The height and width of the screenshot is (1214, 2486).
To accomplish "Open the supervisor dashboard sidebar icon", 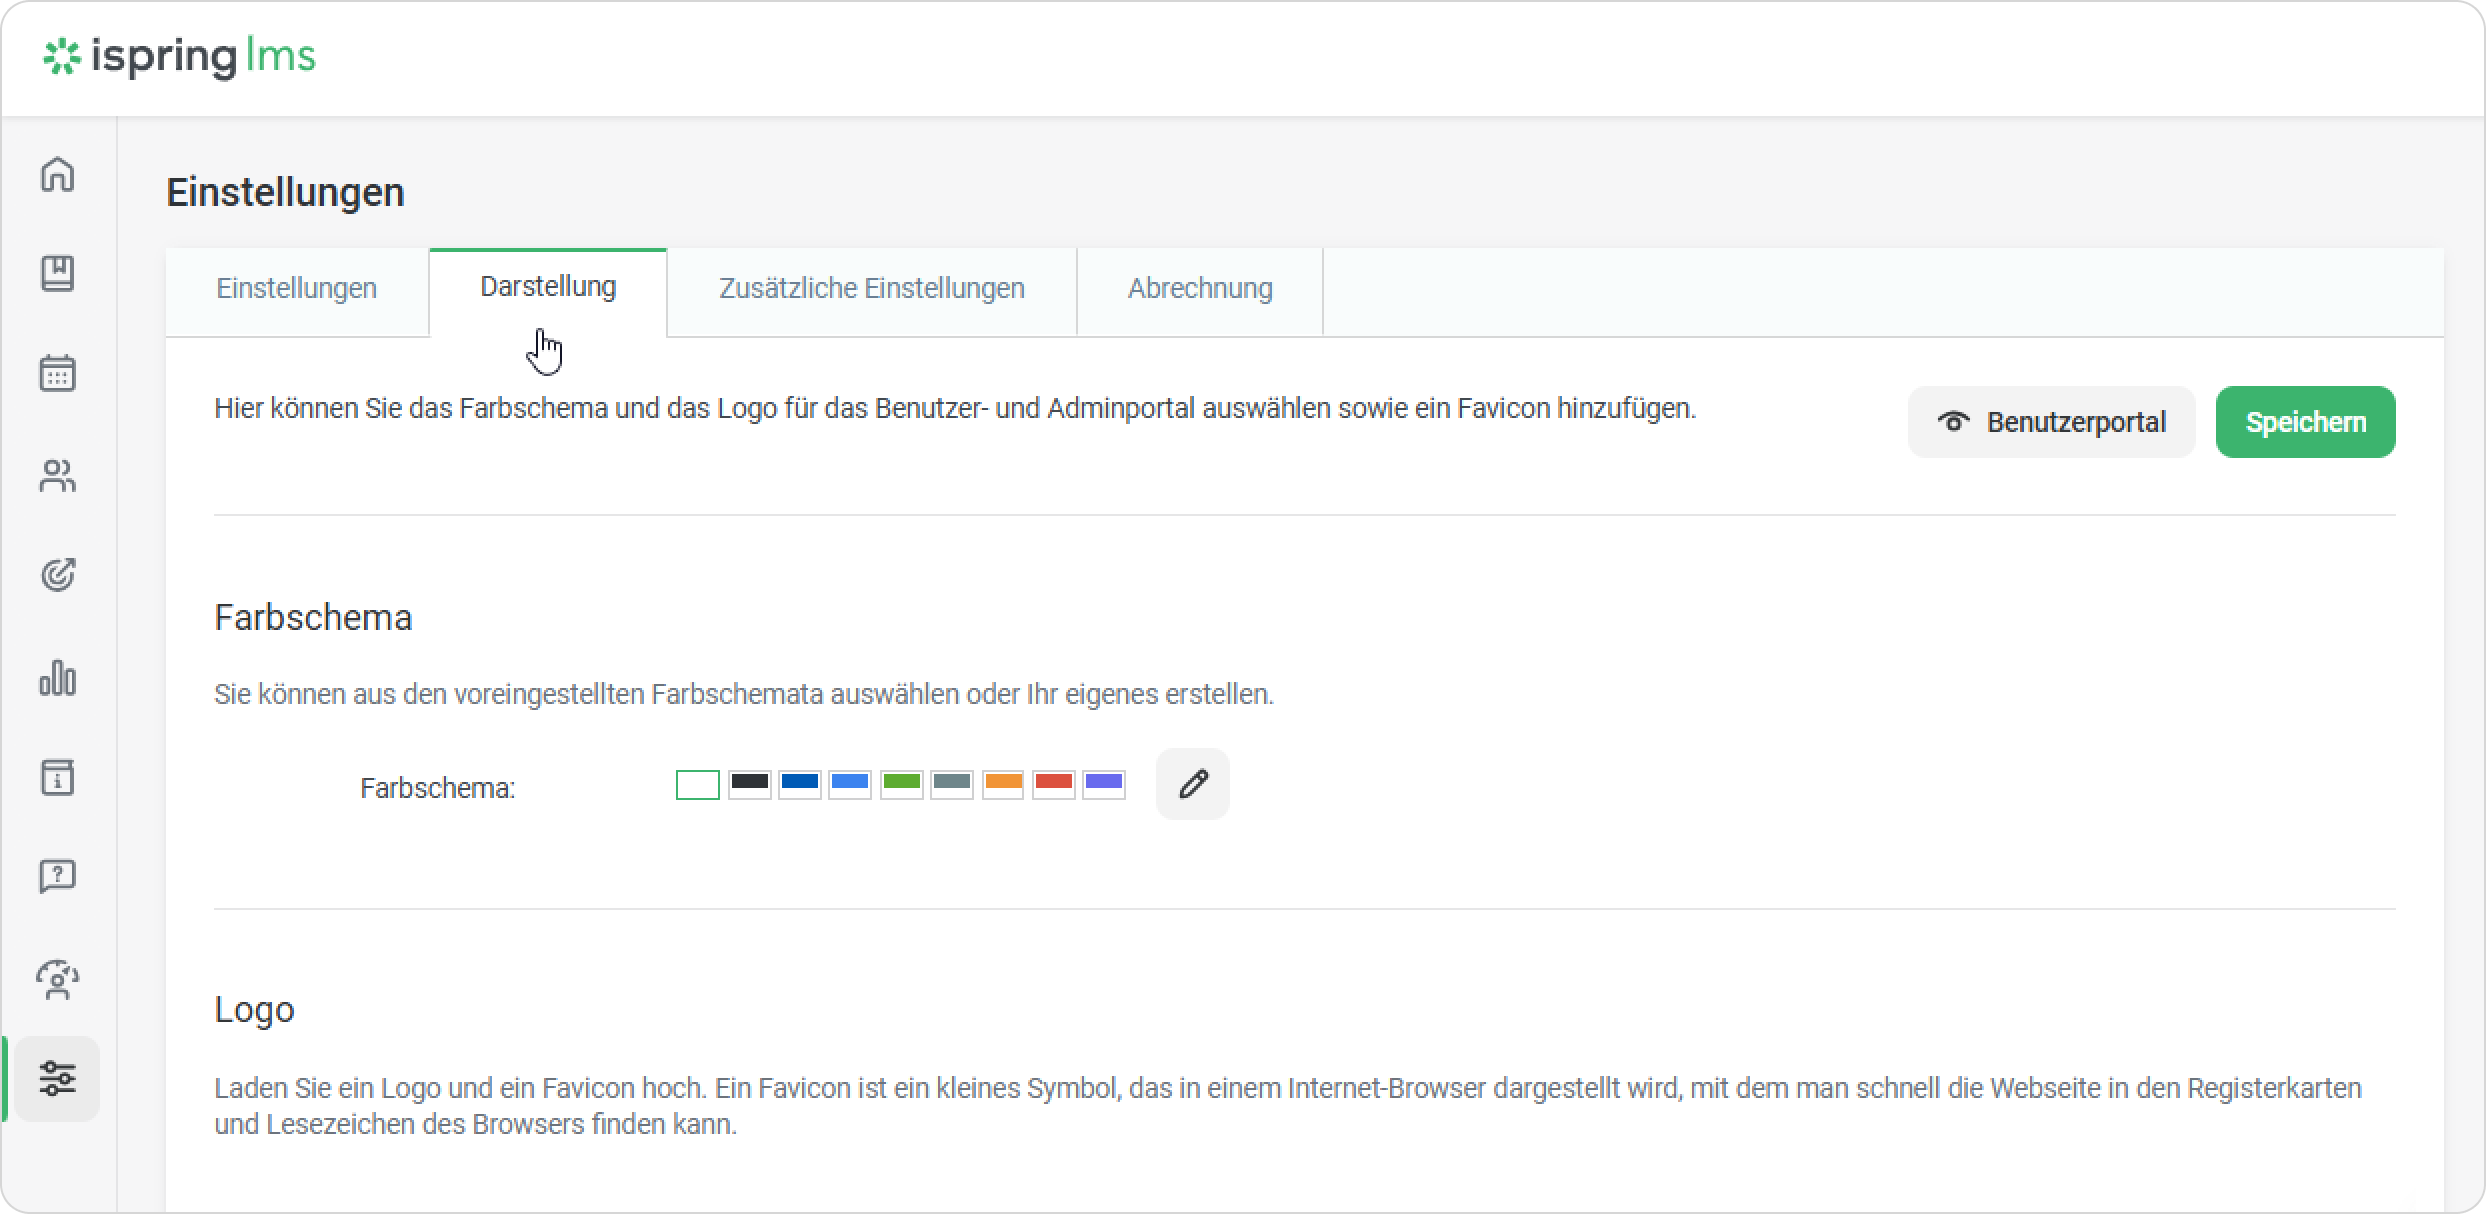I will 58,979.
